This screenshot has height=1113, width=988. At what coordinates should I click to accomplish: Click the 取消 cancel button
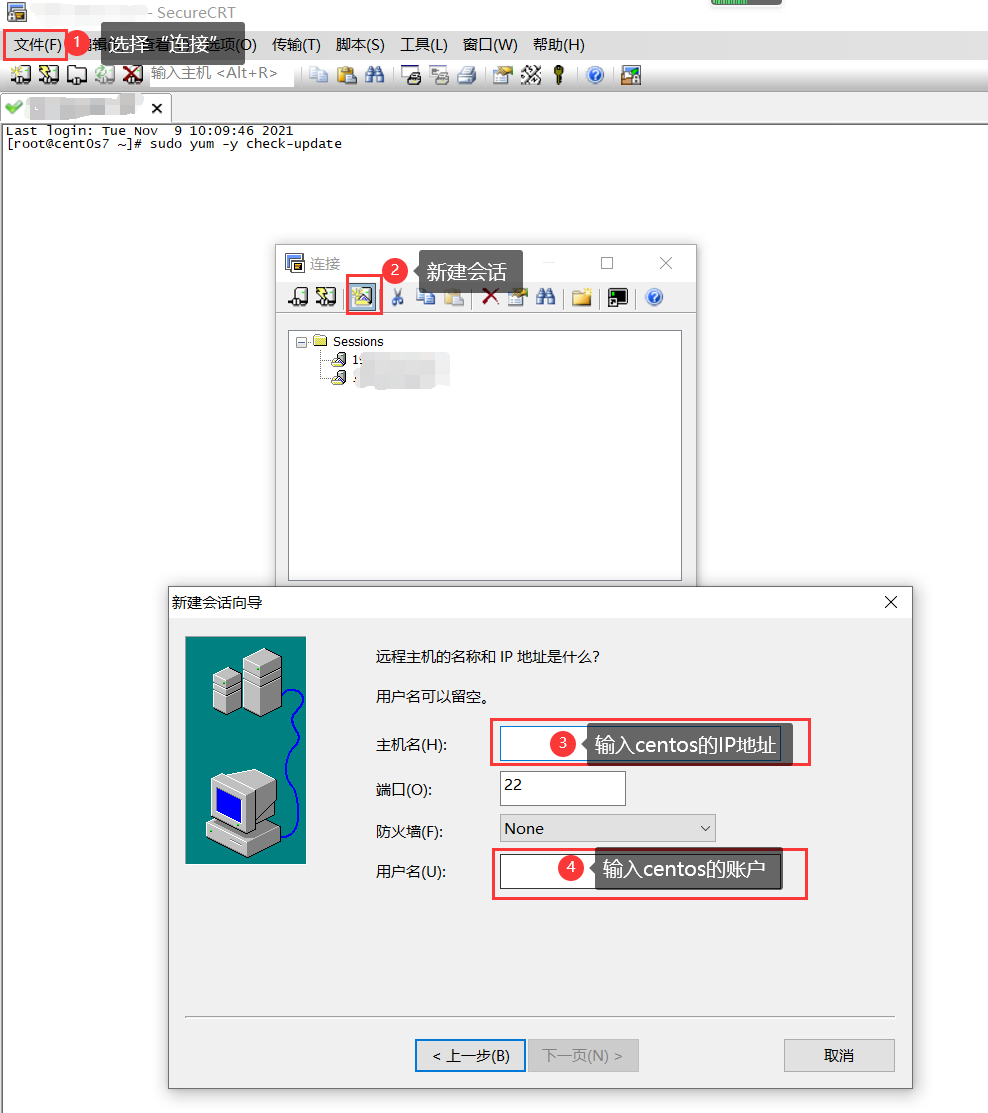(839, 1056)
